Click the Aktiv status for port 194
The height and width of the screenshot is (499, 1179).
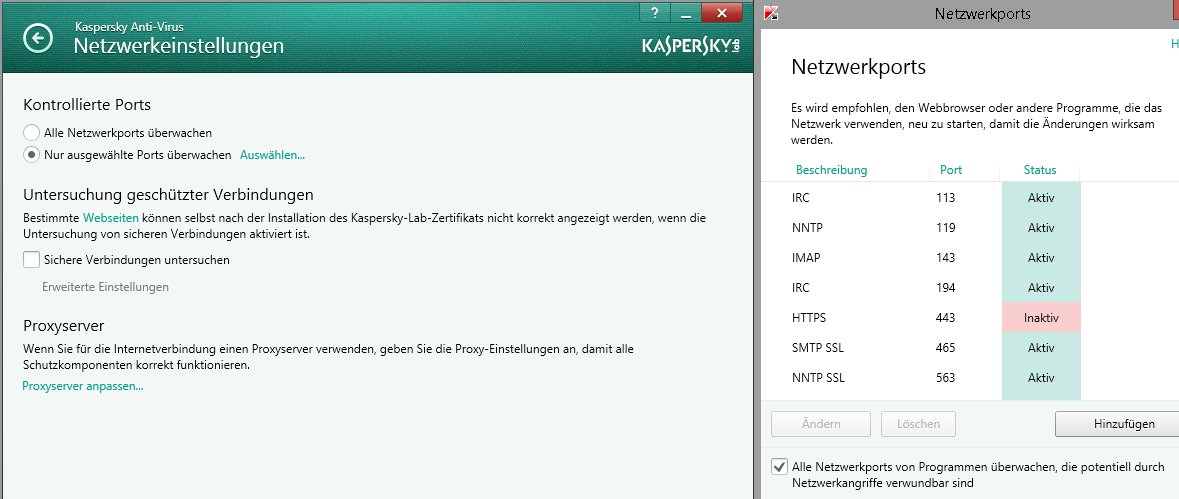(1041, 288)
